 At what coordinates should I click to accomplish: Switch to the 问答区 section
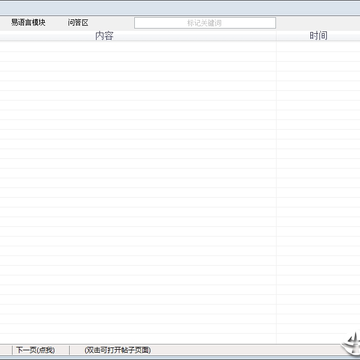coord(78,23)
